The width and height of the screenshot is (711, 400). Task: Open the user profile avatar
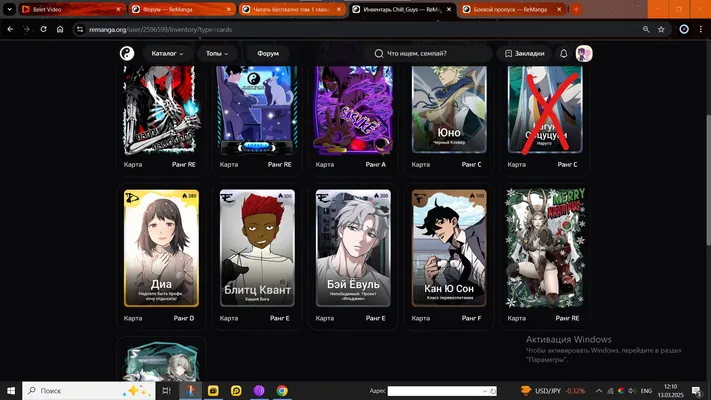[584, 54]
